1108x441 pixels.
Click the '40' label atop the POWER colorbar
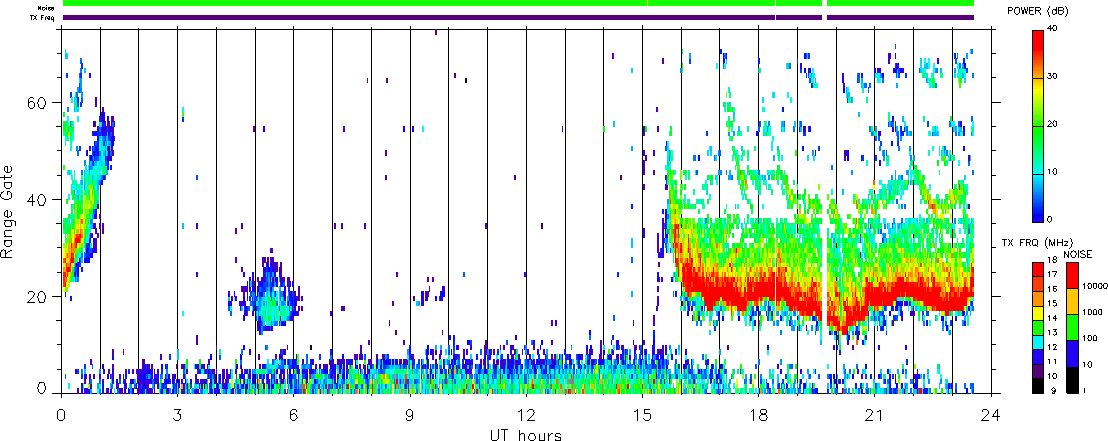pyautogui.click(x=1053, y=30)
